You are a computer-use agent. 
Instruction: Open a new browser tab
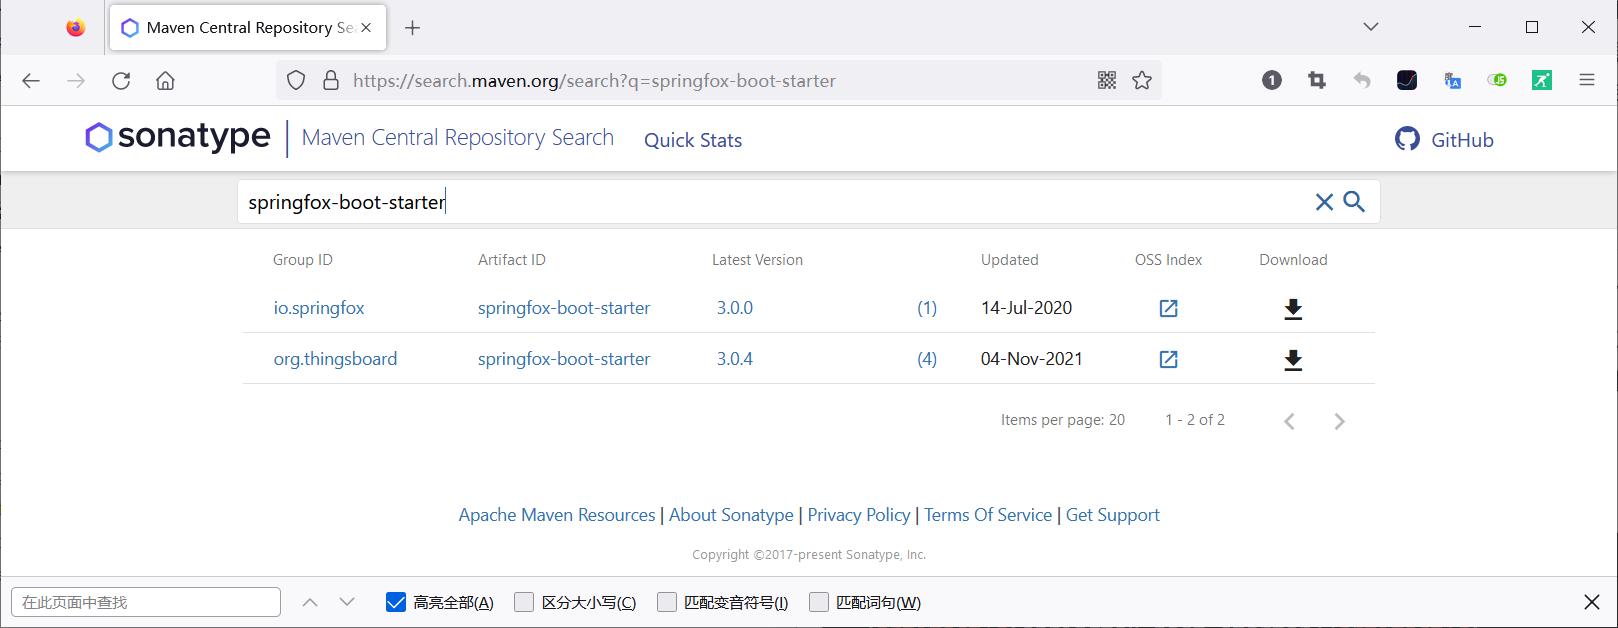412,28
